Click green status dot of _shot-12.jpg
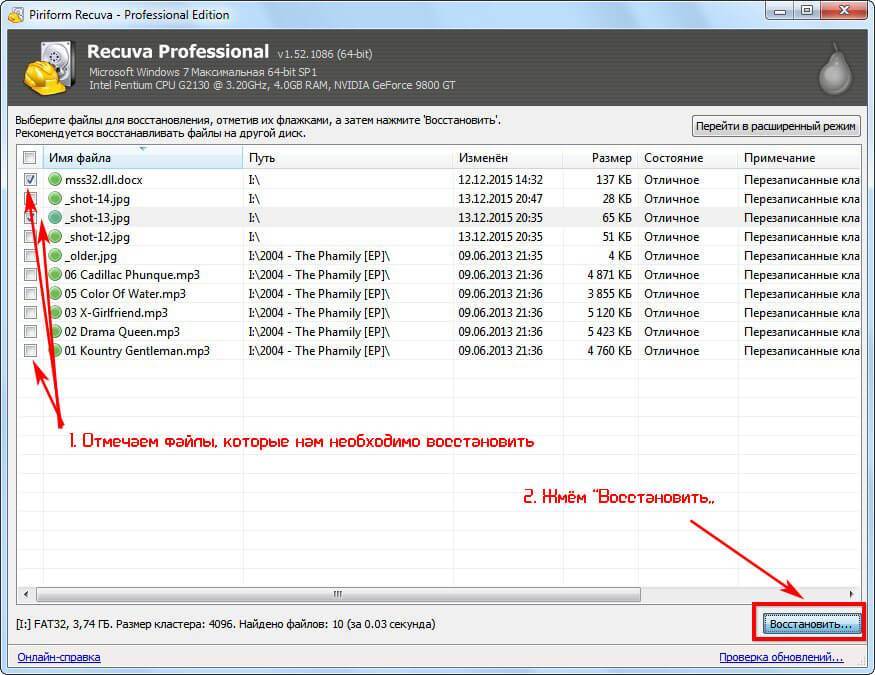Screen dimensions: 875x675 click(55, 237)
